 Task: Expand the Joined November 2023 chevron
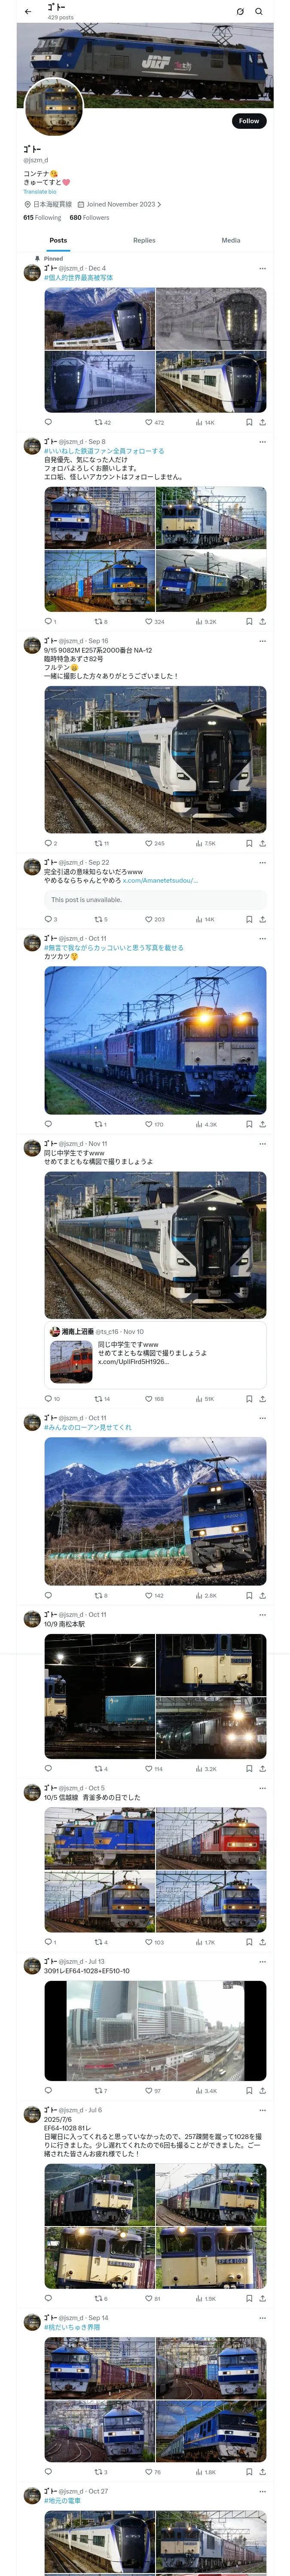point(159,204)
